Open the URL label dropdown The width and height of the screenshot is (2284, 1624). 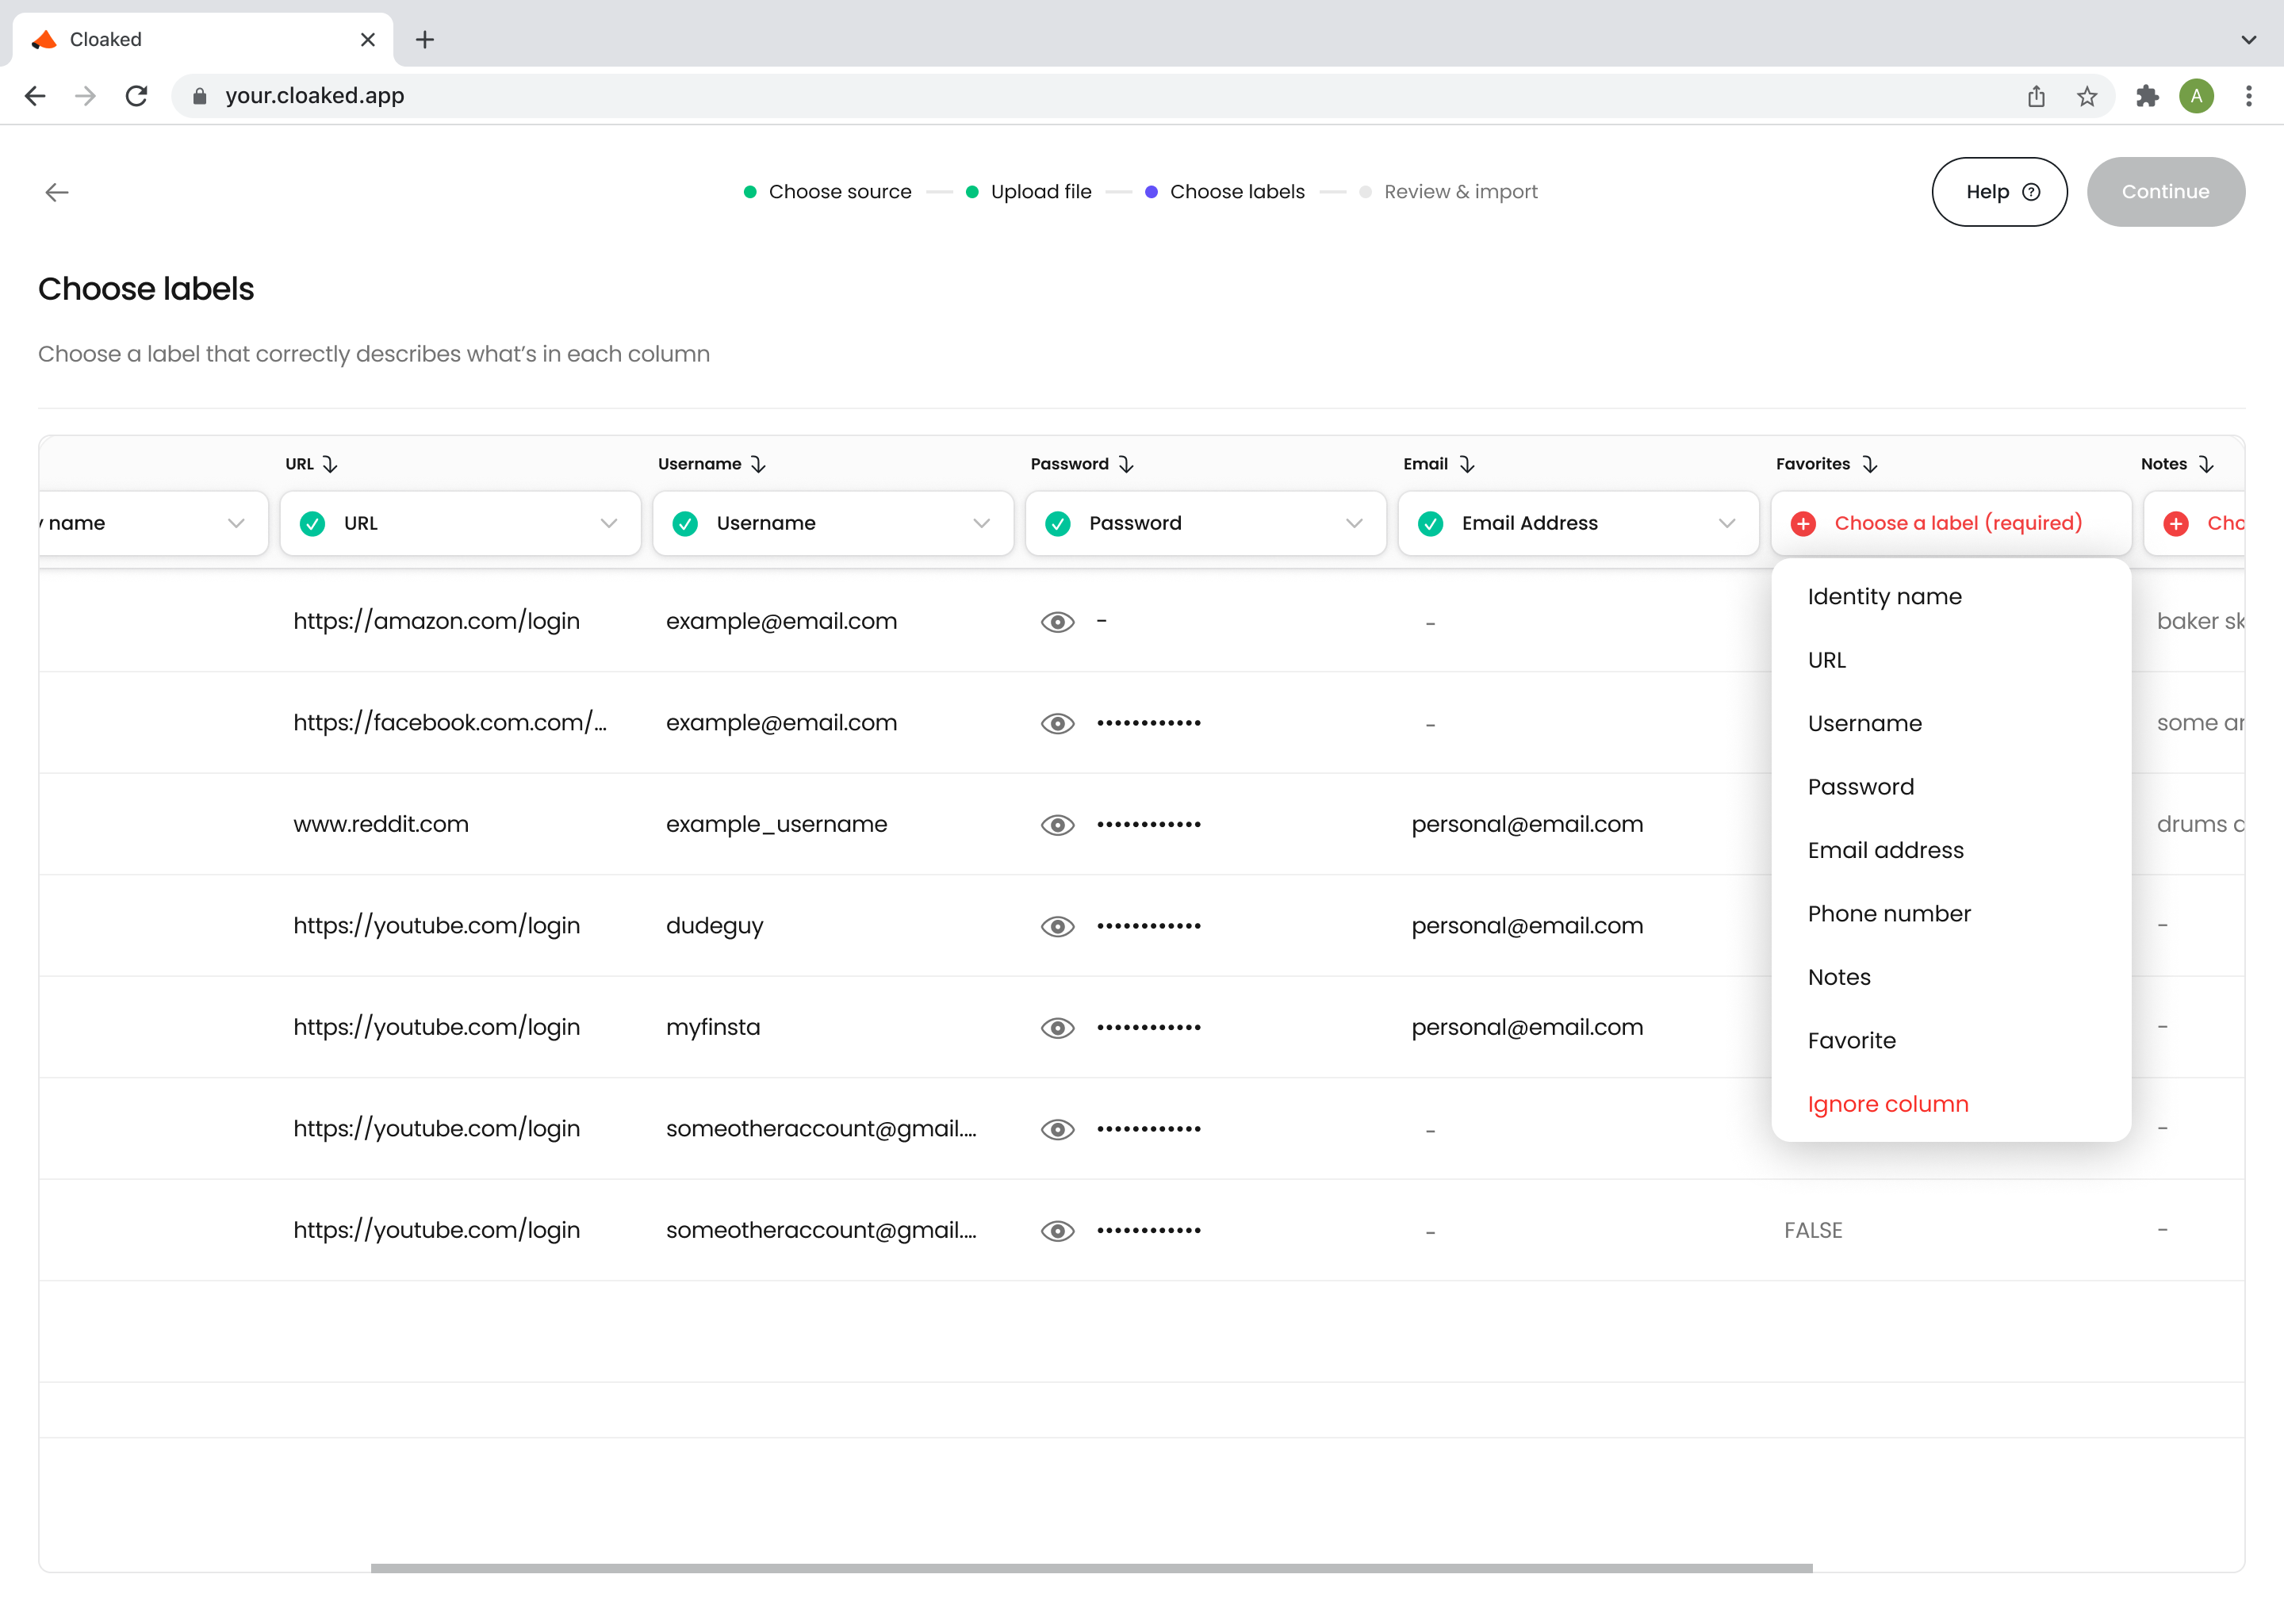point(460,523)
